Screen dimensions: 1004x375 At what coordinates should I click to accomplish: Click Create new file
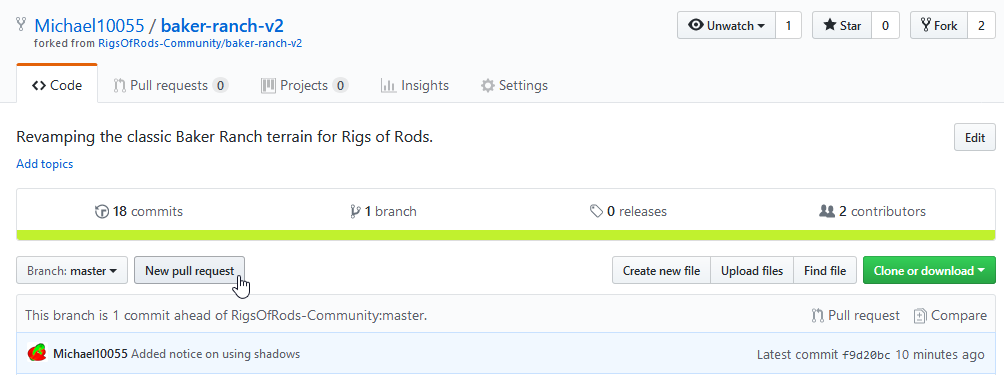click(661, 271)
